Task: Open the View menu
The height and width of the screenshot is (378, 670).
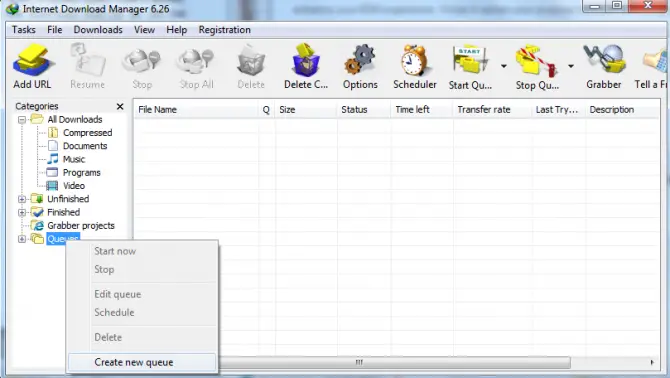Action: pyautogui.click(x=144, y=30)
